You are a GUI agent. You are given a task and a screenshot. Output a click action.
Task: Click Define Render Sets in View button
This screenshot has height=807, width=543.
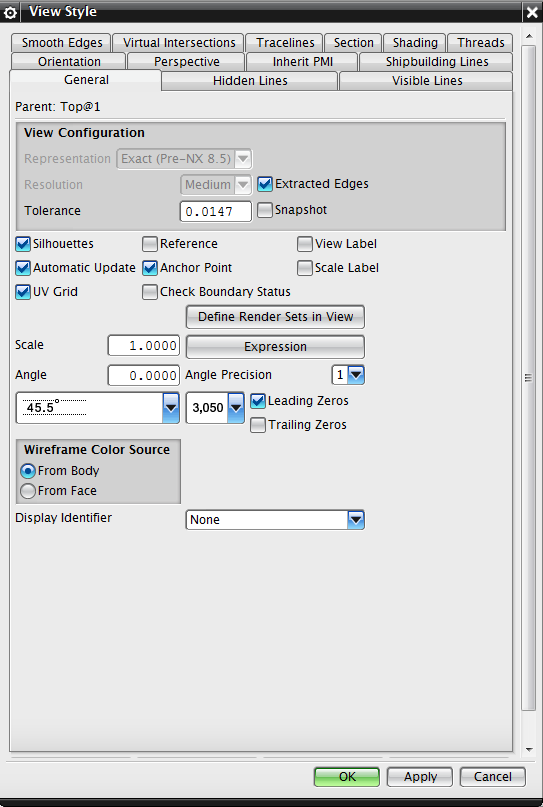tap(275, 317)
